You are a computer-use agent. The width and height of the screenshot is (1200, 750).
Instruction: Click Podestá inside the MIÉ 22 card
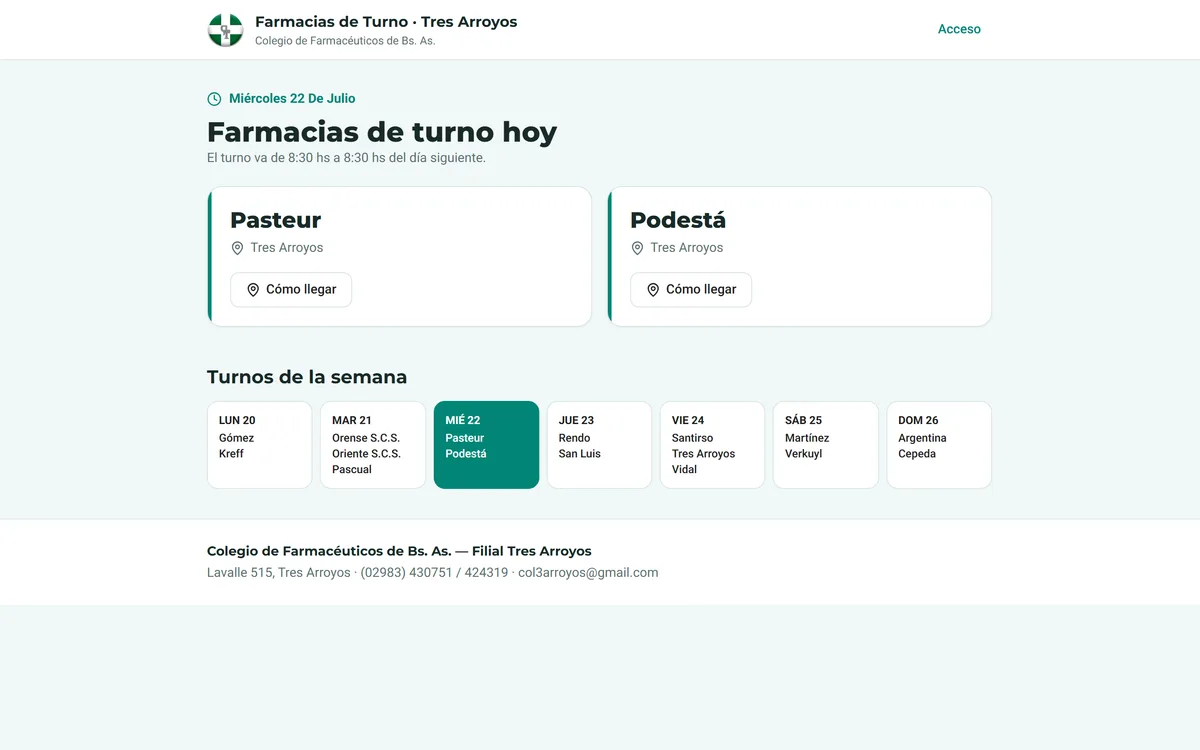tap(466, 454)
